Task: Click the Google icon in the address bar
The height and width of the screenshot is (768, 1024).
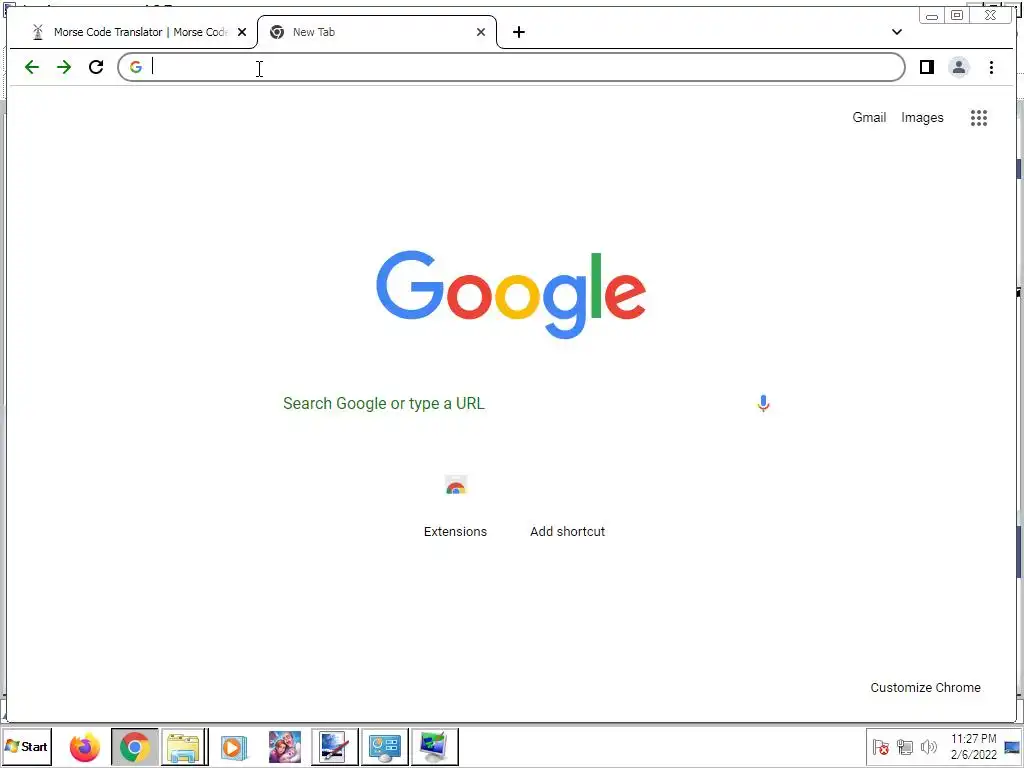Action: [x=136, y=67]
